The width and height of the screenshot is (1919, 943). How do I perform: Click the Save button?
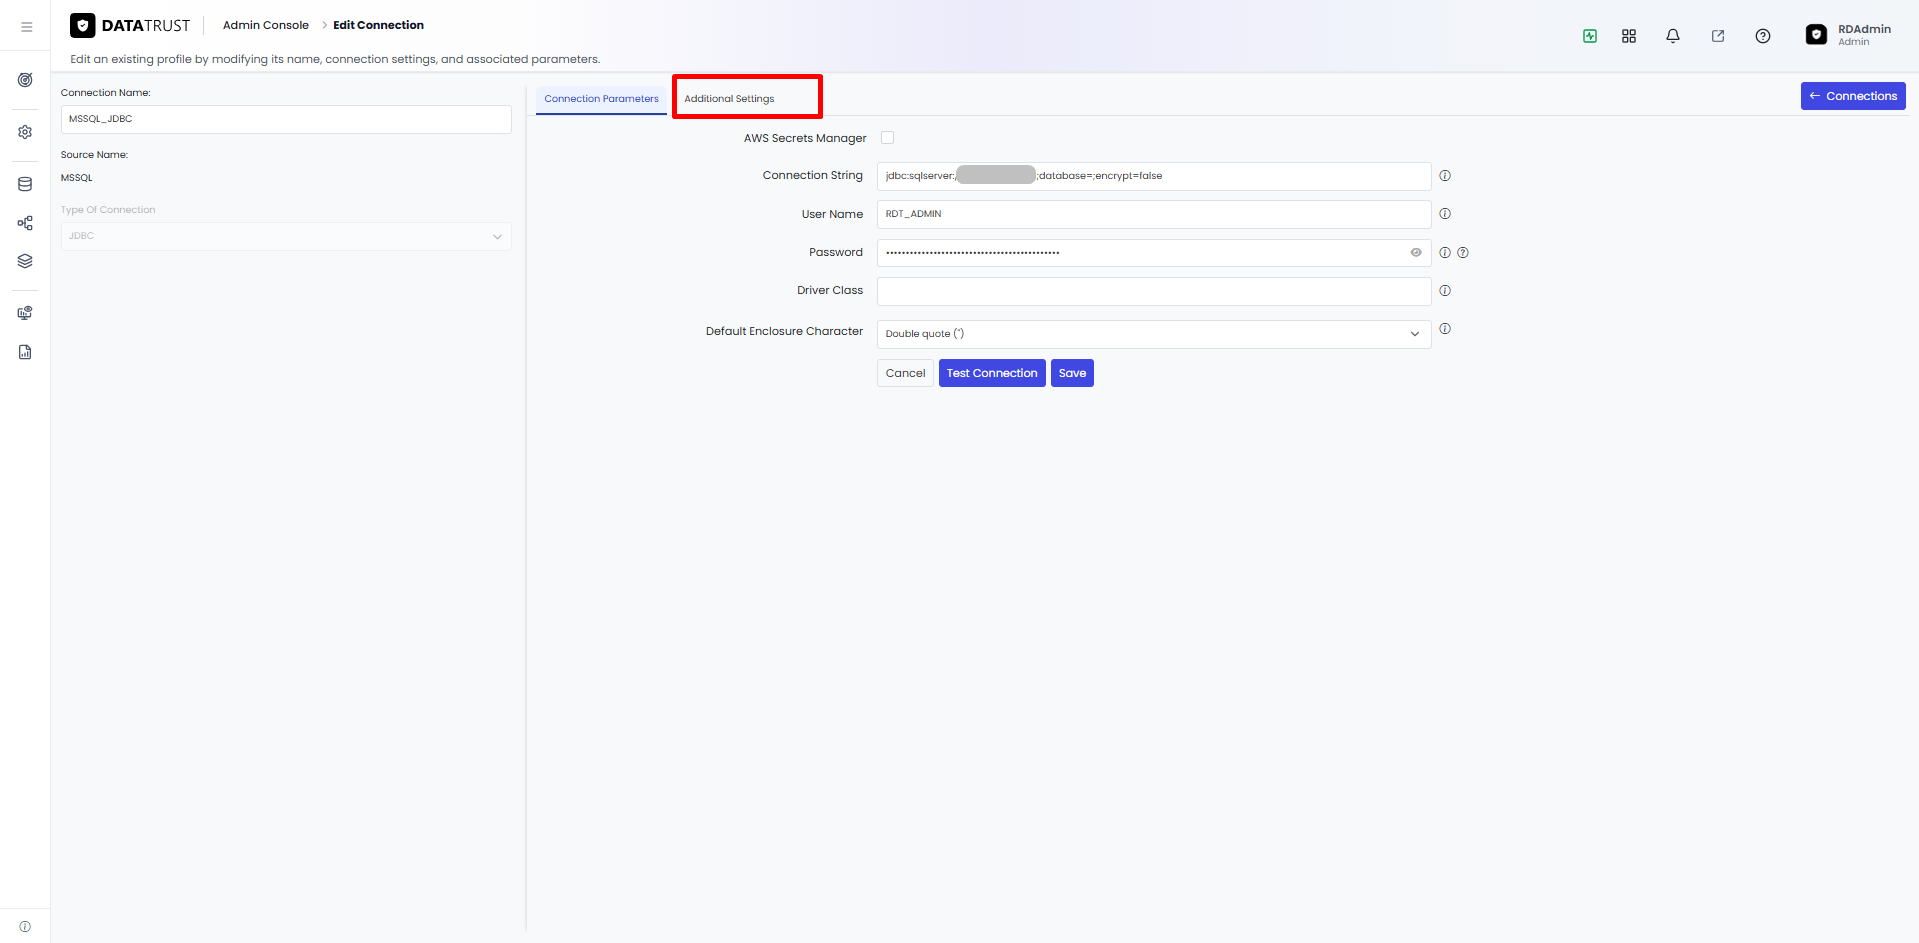(1072, 373)
